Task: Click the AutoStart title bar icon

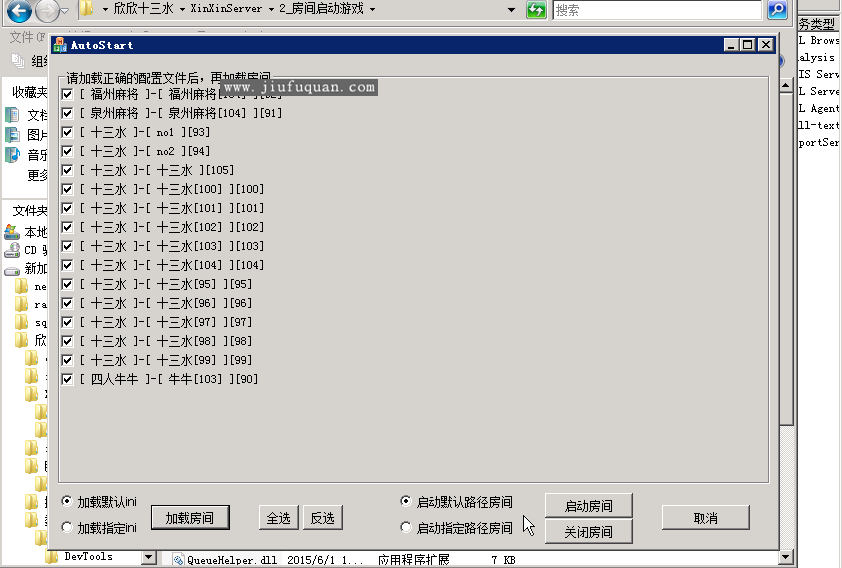Action: tap(59, 45)
